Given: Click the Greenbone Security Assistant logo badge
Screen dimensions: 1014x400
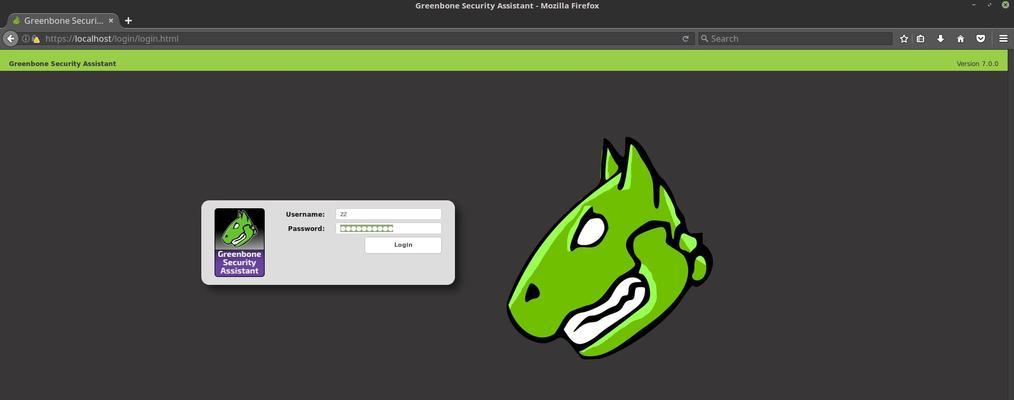Looking at the screenshot, I should (239, 242).
